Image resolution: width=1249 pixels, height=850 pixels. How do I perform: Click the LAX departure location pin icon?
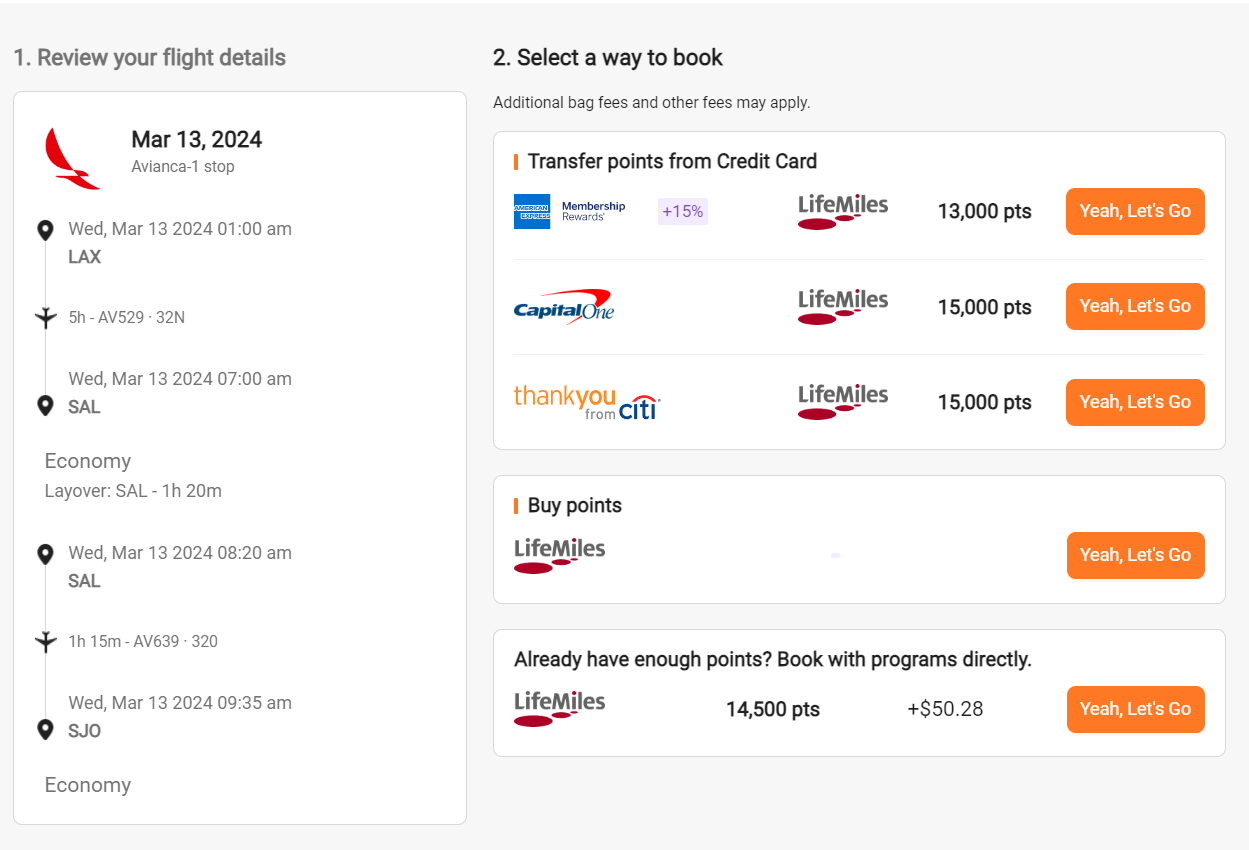pos(45,230)
